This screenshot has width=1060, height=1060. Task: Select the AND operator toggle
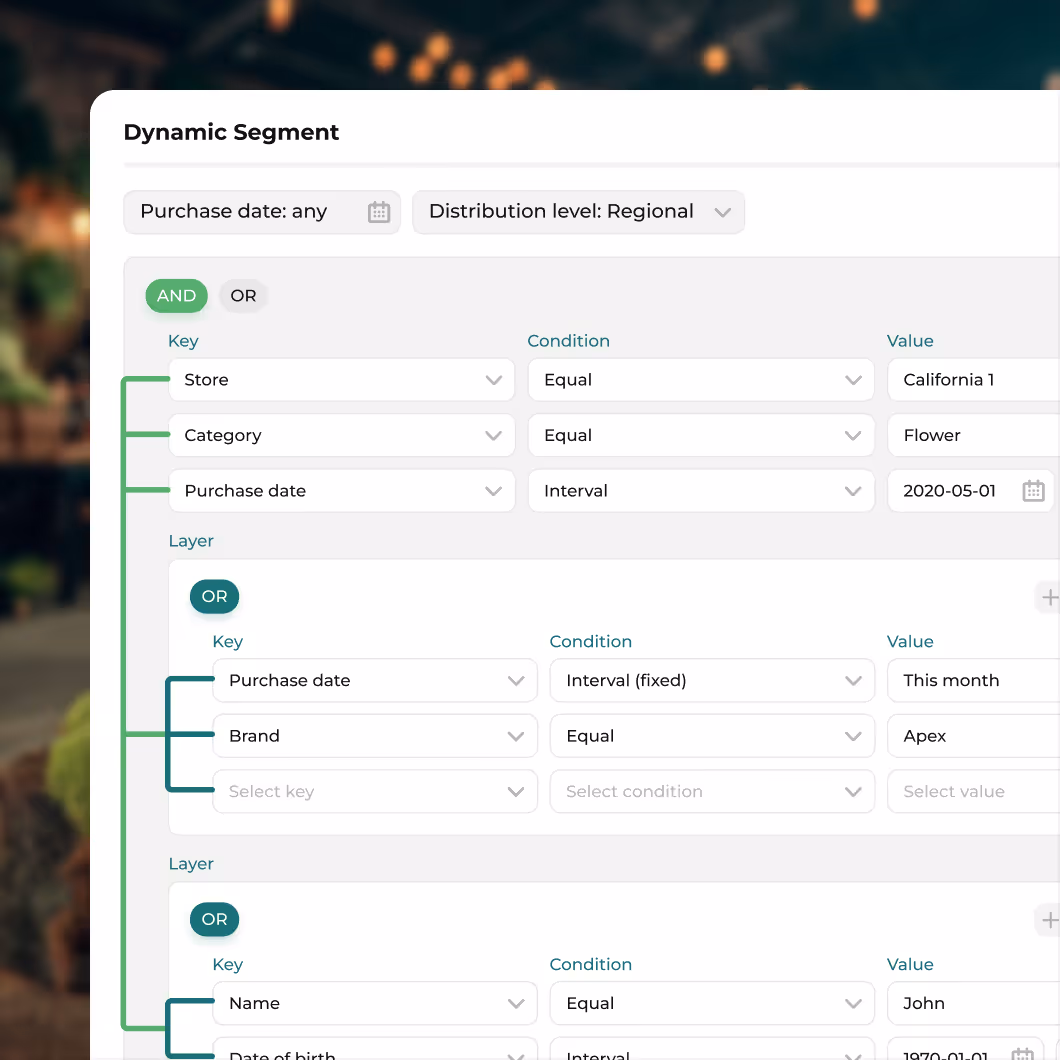176,295
